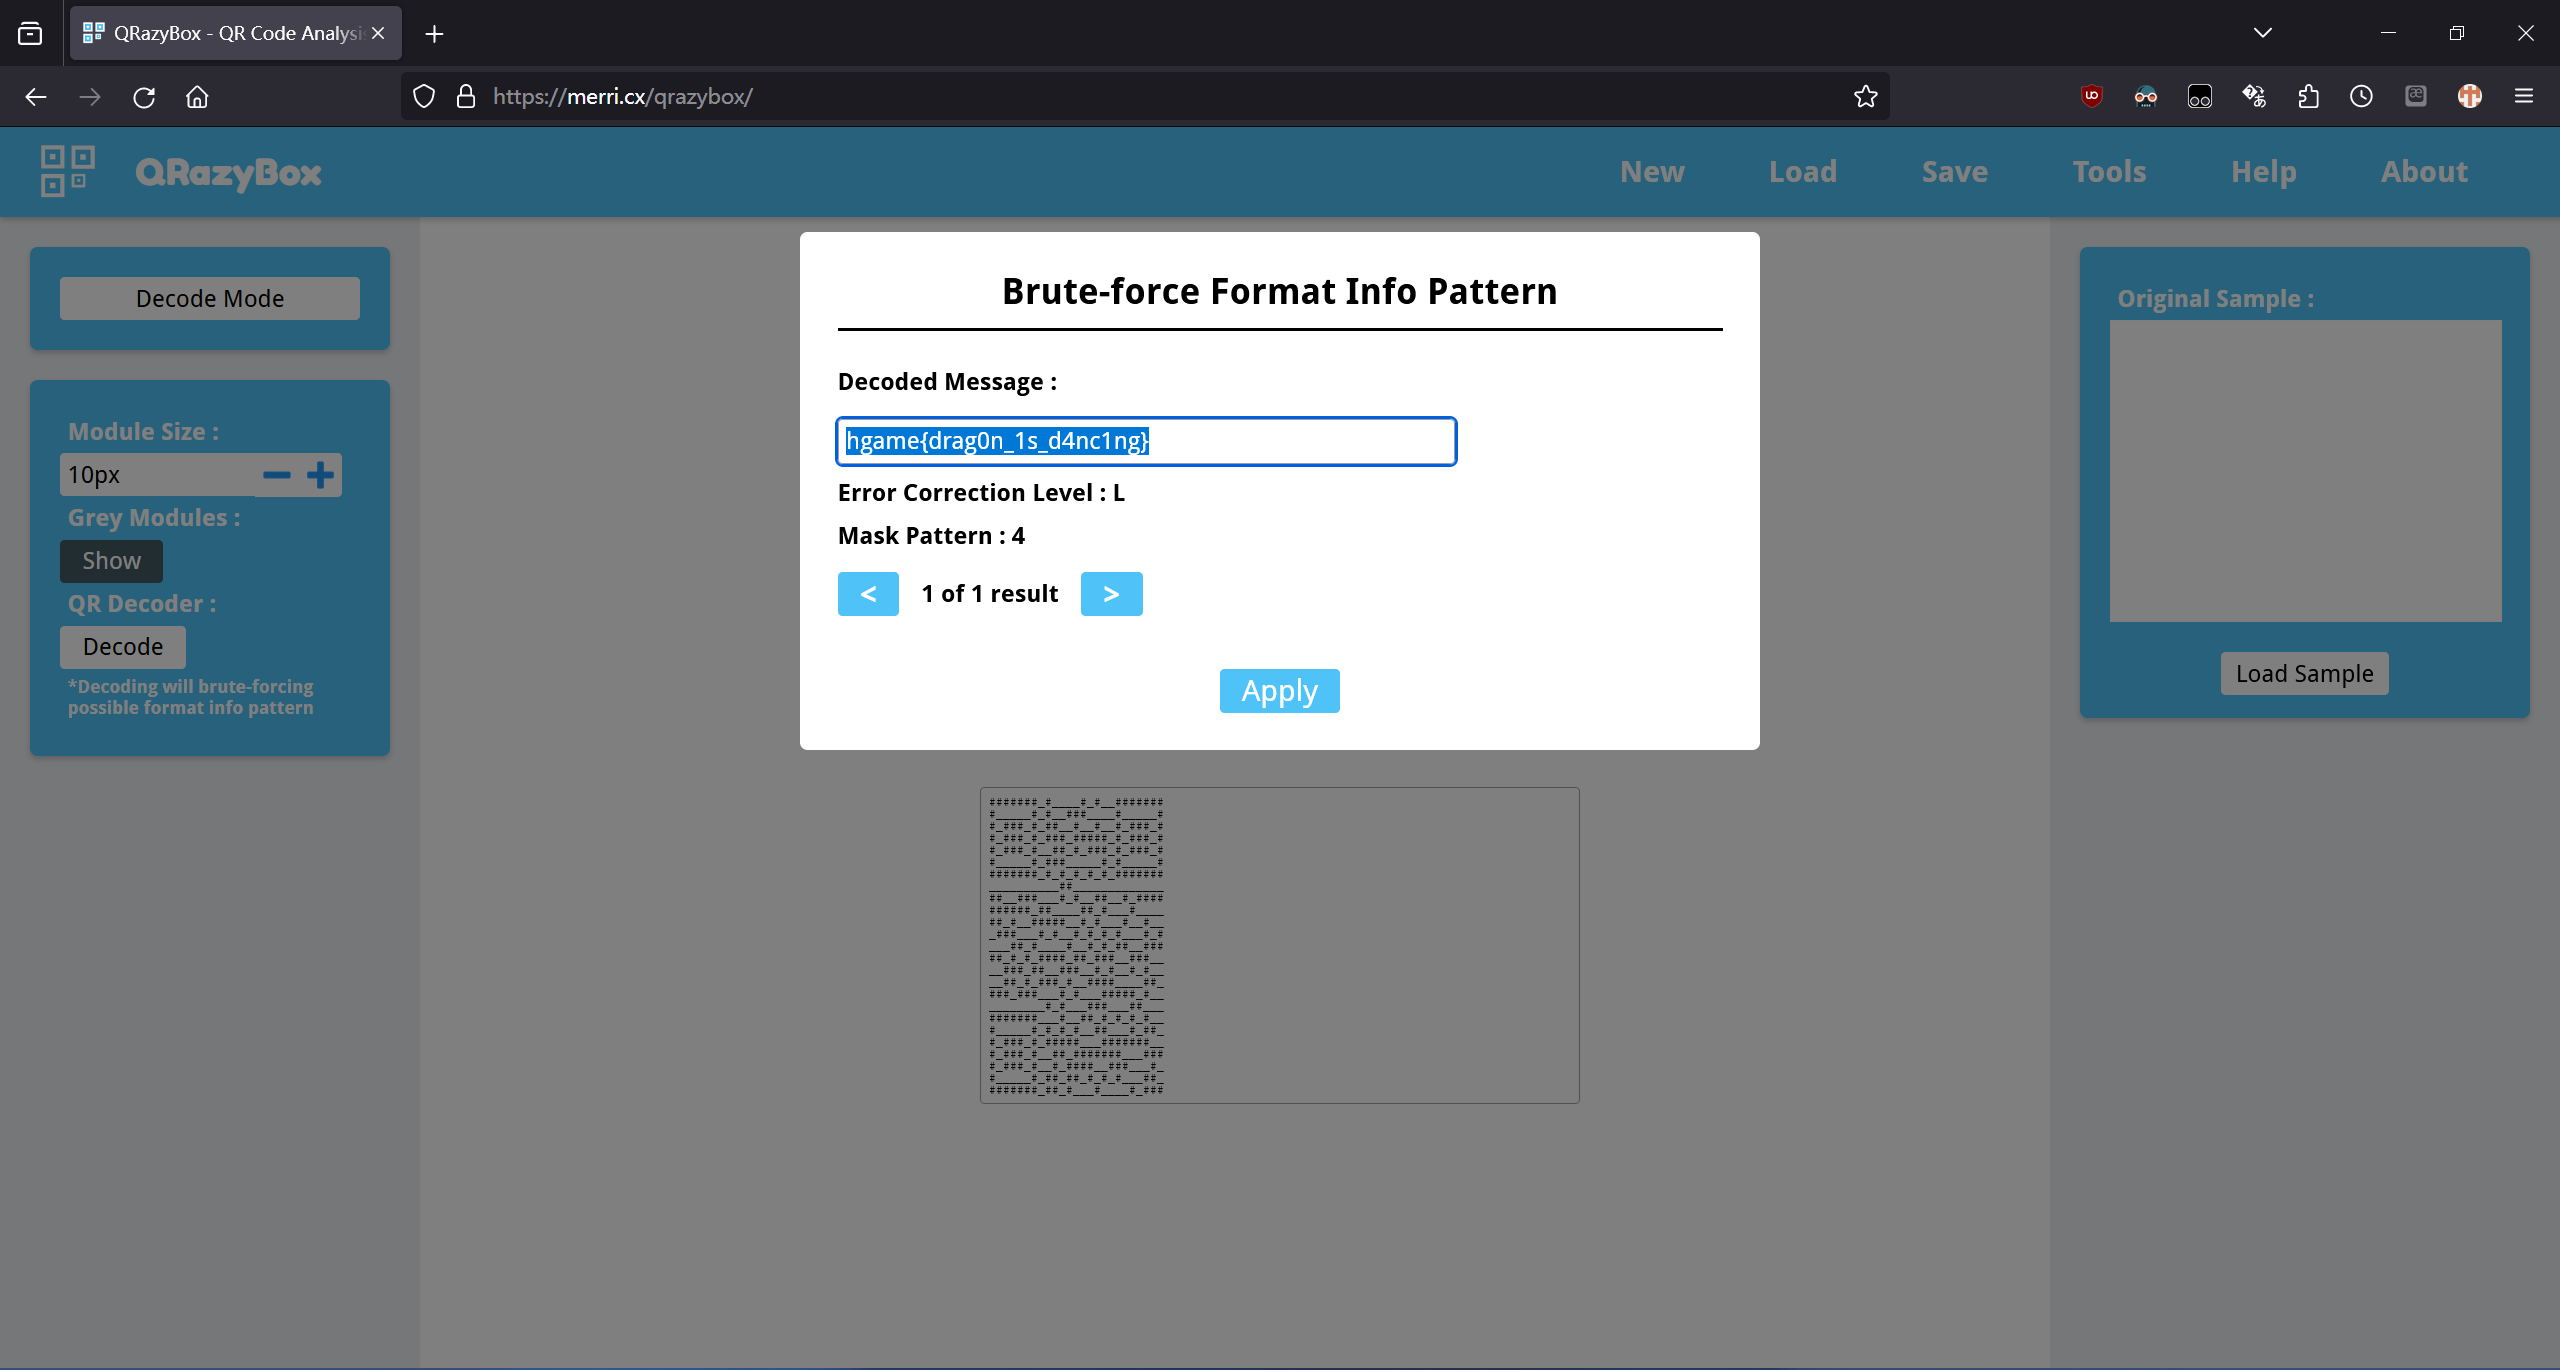Click the QRazyBox logo icon

(x=67, y=171)
